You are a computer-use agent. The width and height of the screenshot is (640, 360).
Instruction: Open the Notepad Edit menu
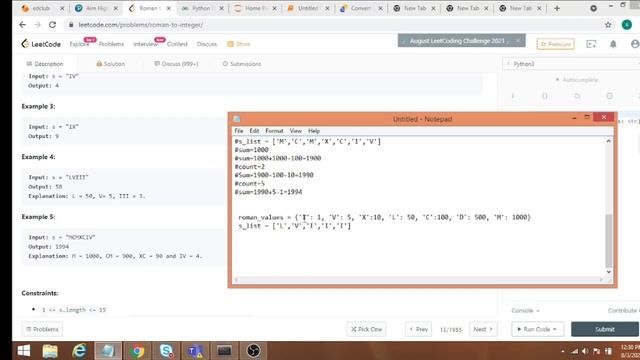click(254, 131)
